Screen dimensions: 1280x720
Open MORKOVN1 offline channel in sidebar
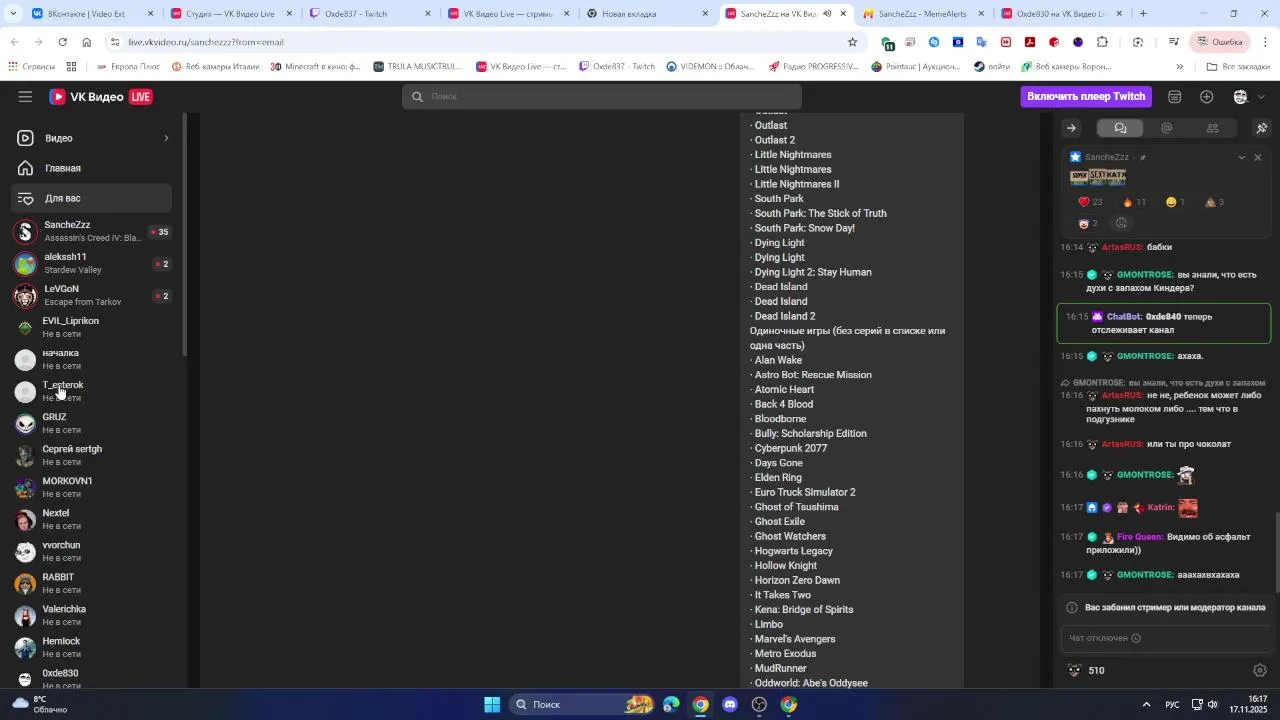tap(92, 487)
